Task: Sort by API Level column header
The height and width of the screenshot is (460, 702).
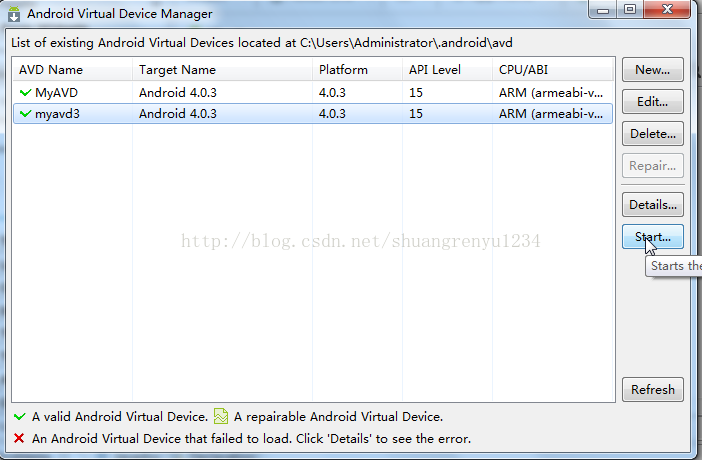Action: click(x=447, y=70)
